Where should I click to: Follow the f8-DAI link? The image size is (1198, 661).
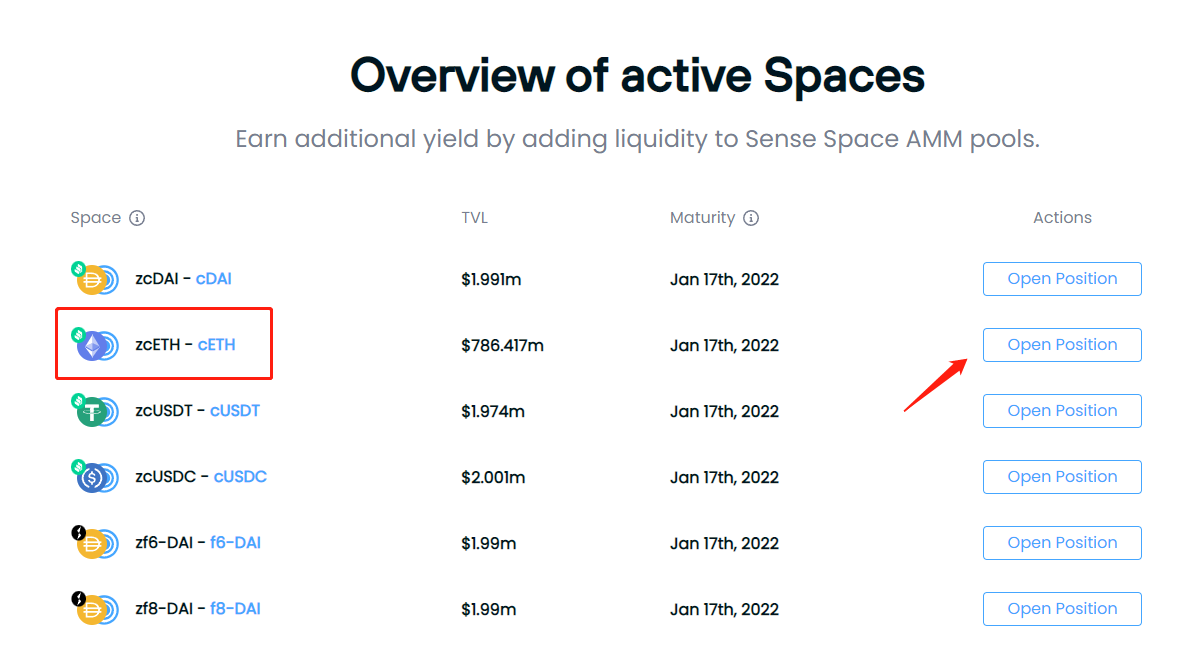(235, 609)
